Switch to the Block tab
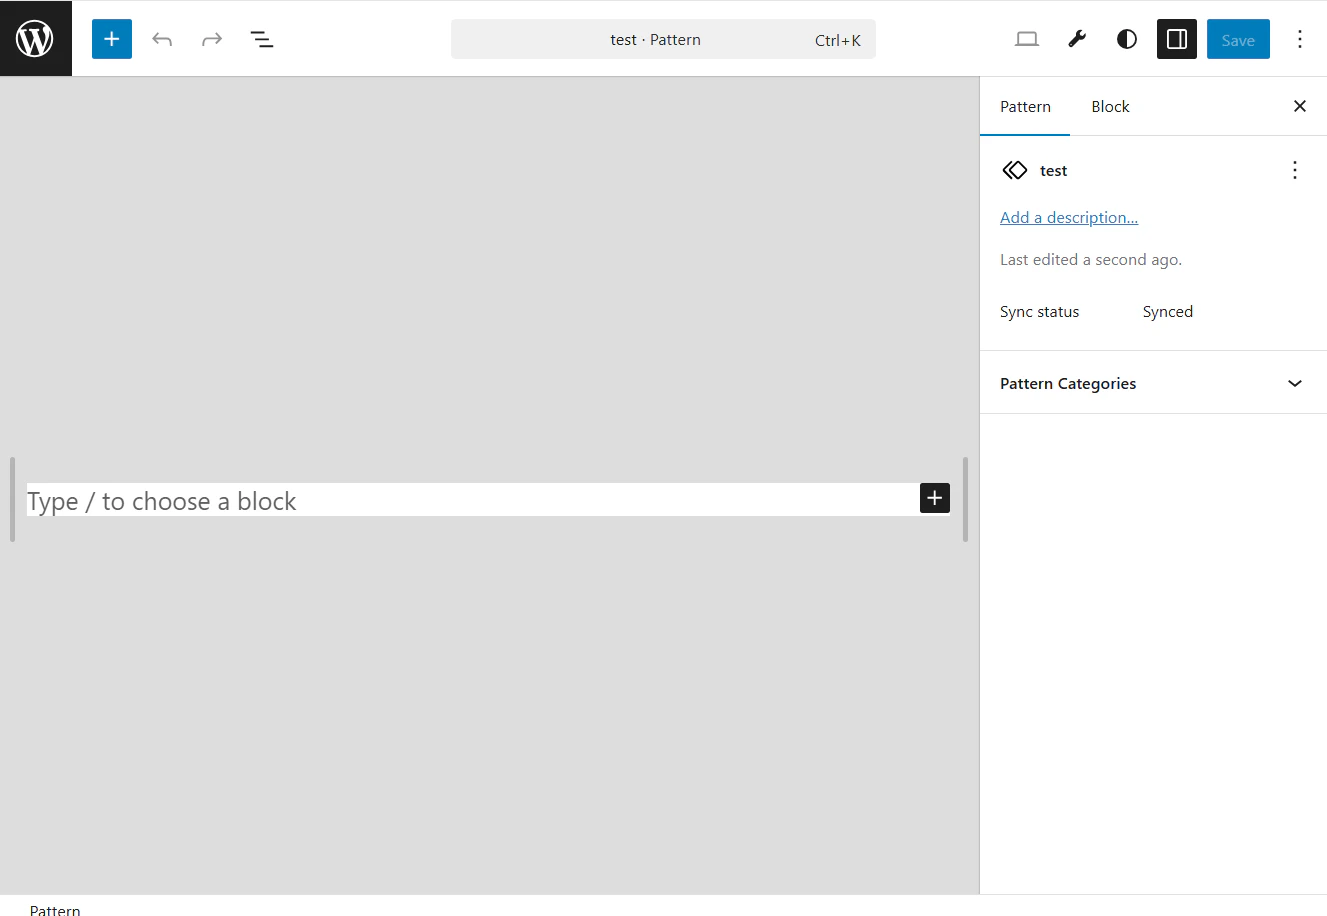 [x=1110, y=107]
